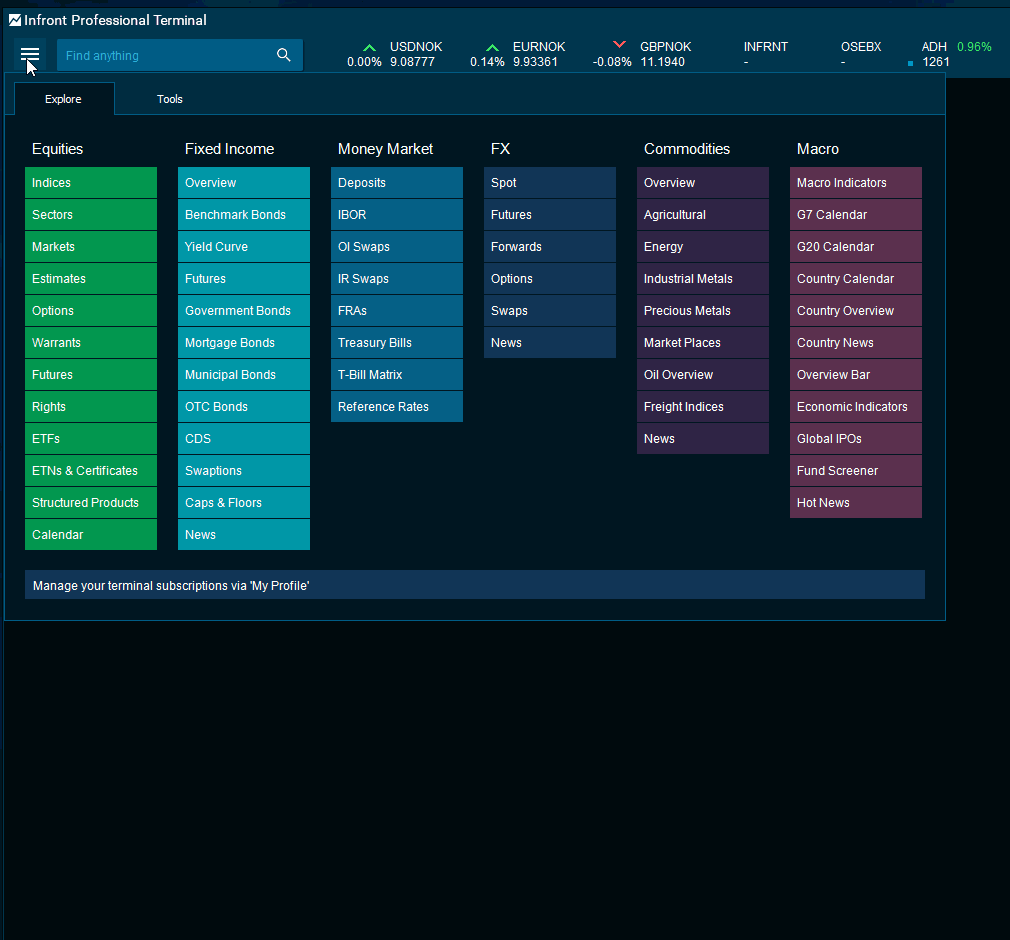Select Treasury Bills under Money Market
Screen dimensions: 1010x940
(397, 343)
